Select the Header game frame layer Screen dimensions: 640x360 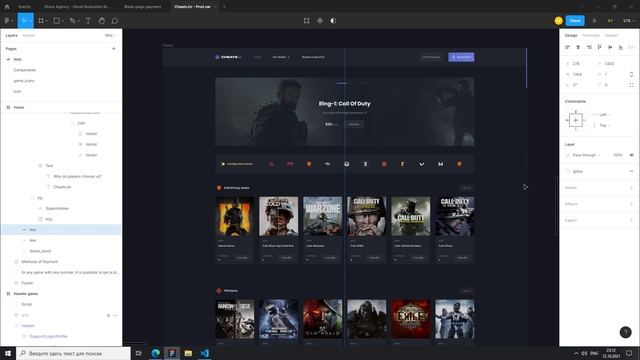pos(26,294)
